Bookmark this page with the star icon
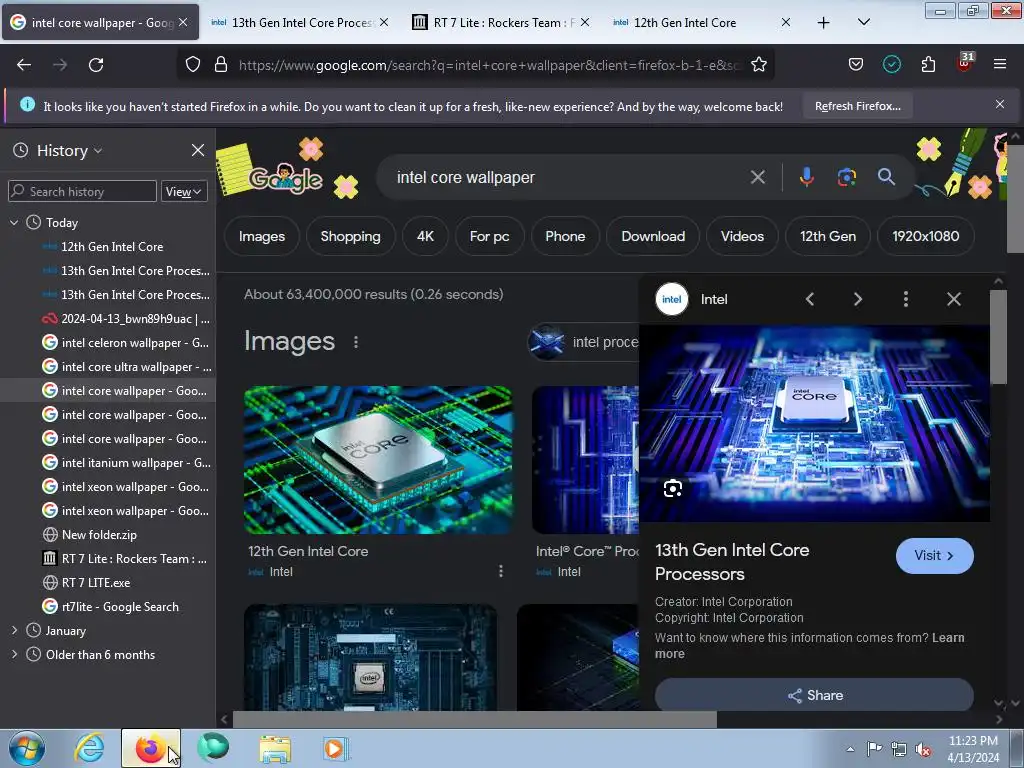This screenshot has height=768, width=1024. (x=758, y=65)
